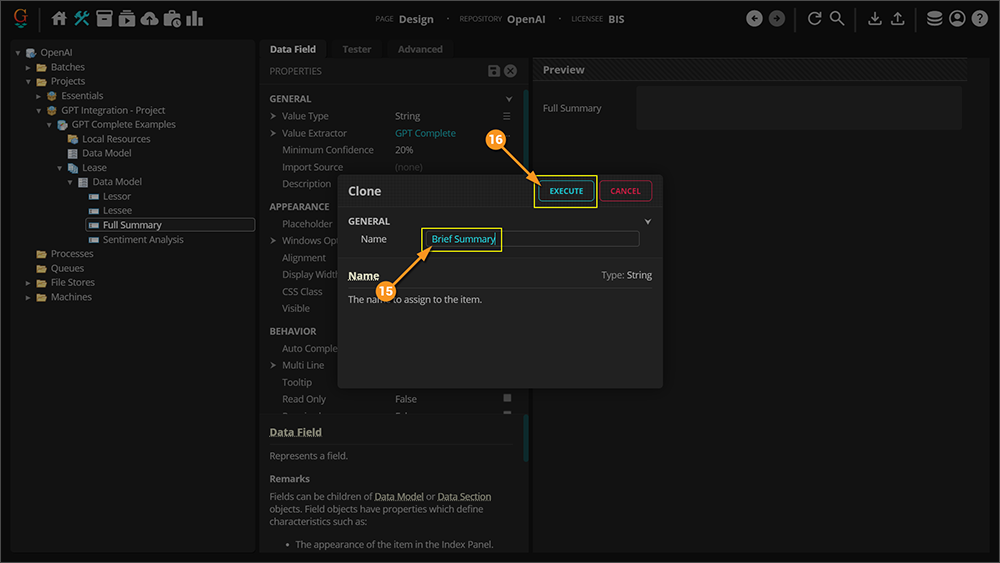This screenshot has height=563, width=1000.
Task: Select Sentiment Analysis field in tree
Action: point(143,240)
